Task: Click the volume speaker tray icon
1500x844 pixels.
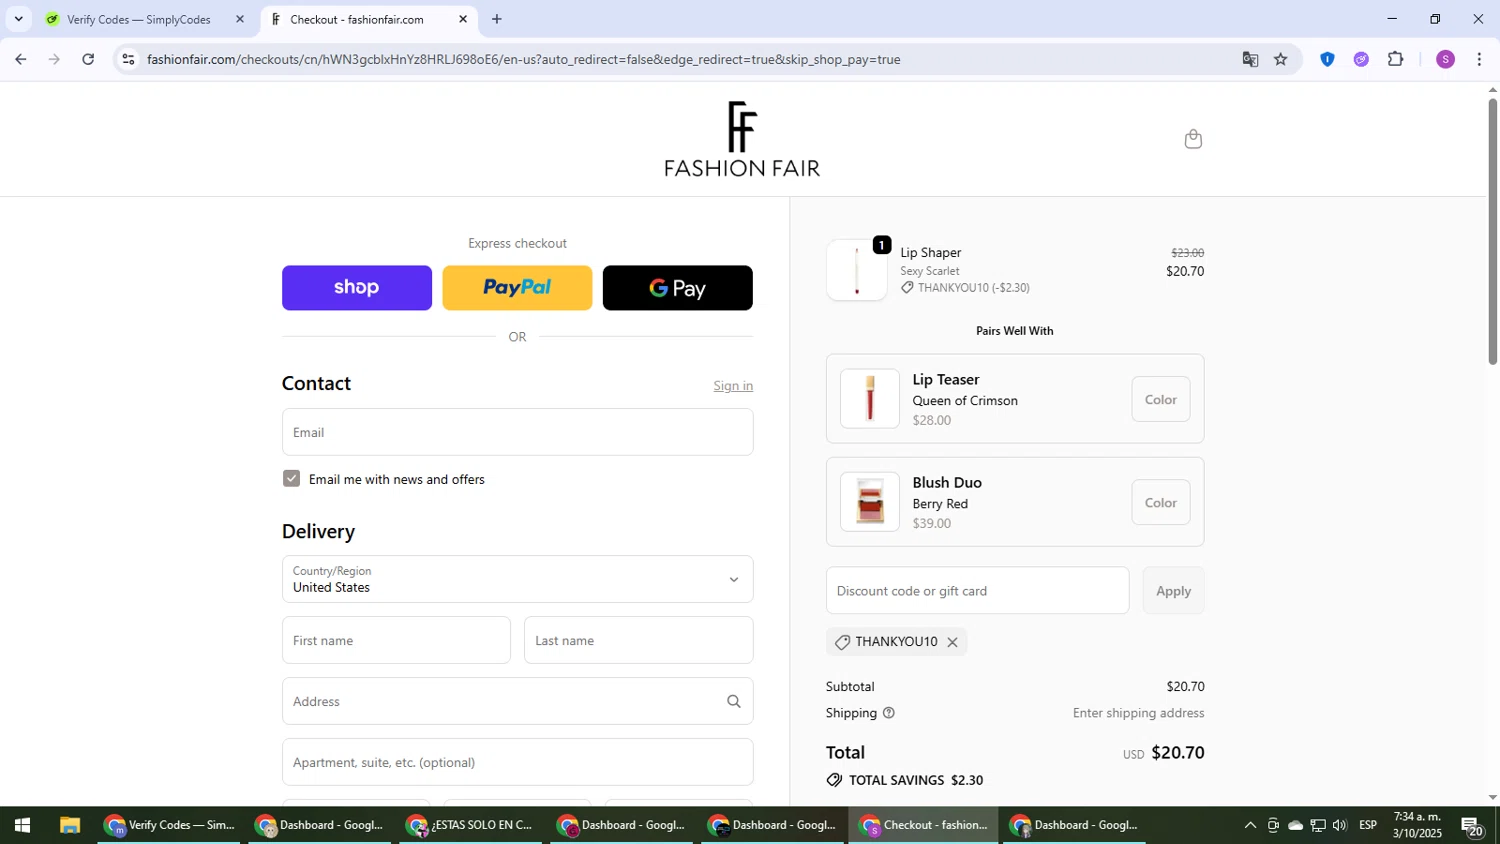Action: pyautogui.click(x=1340, y=825)
